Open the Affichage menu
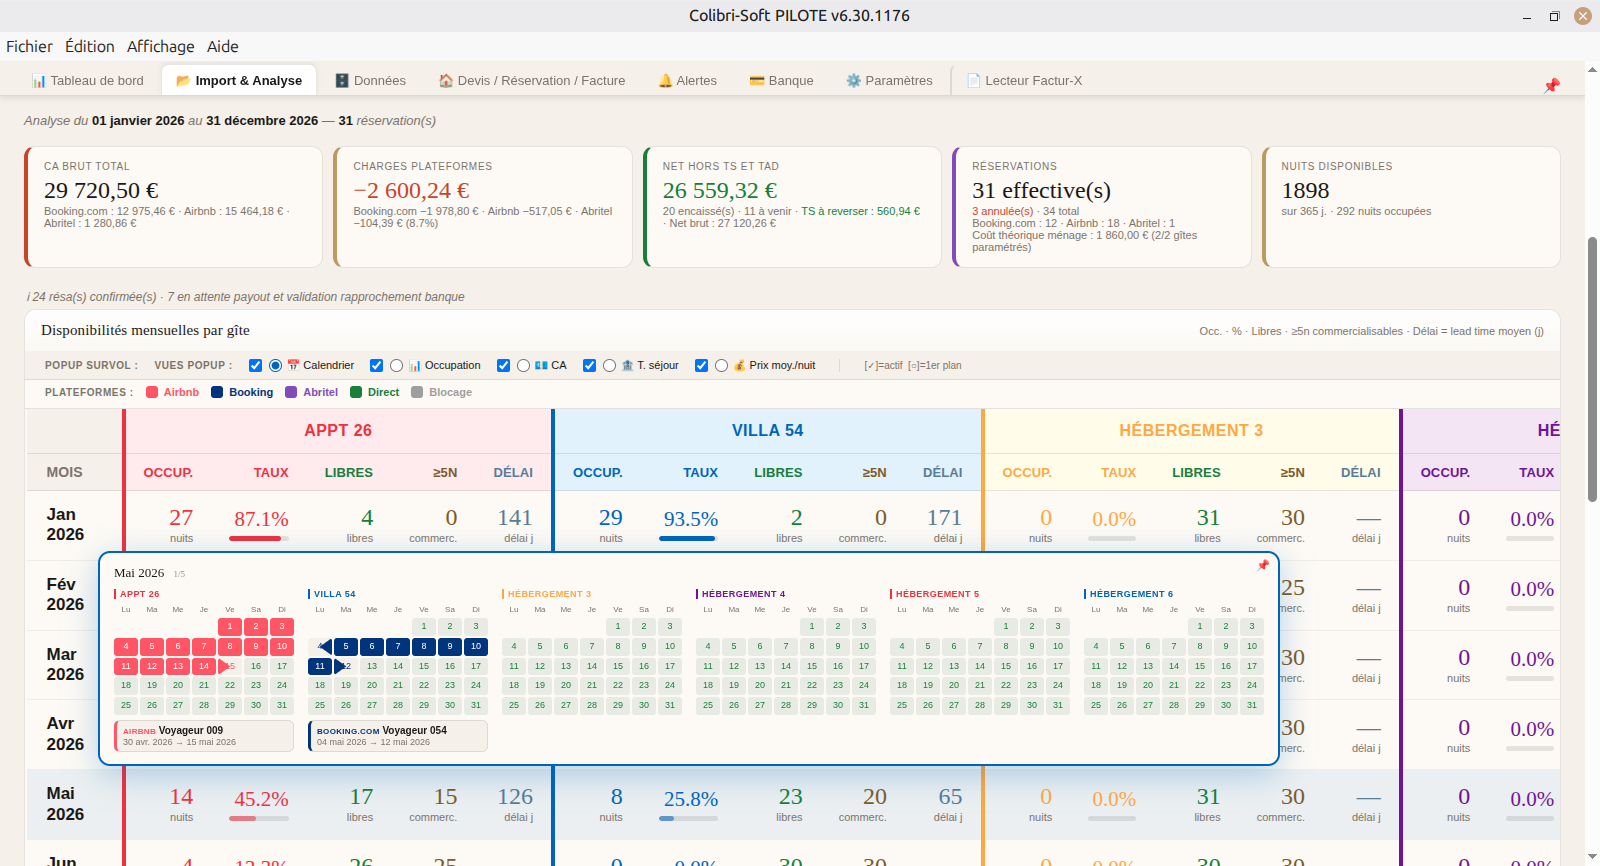This screenshot has height=866, width=1600. tap(160, 46)
